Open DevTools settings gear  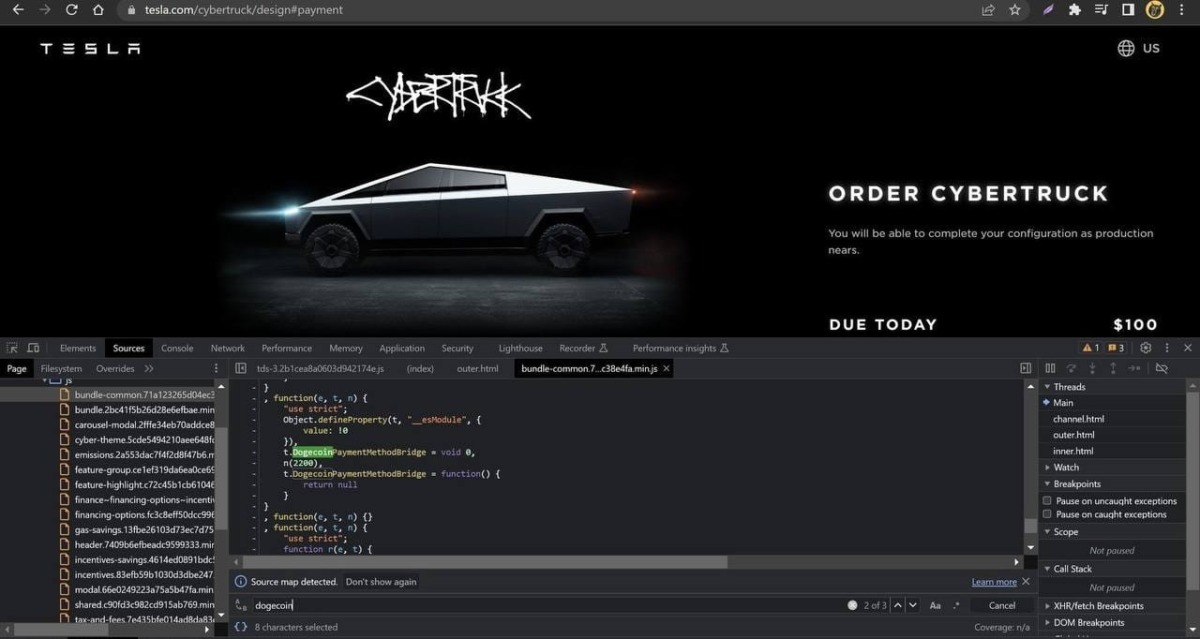click(x=1146, y=348)
